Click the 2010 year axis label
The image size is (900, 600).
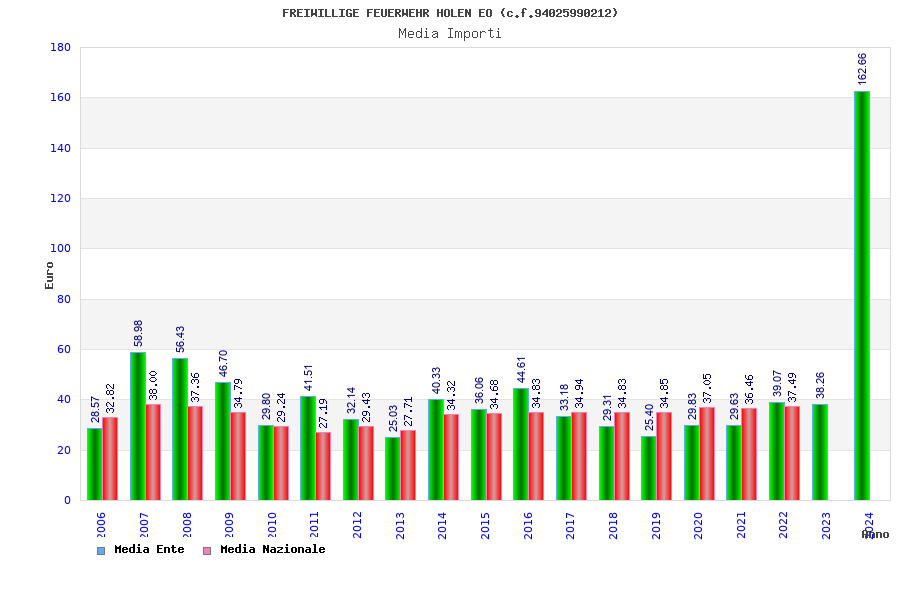pyautogui.click(x=271, y=525)
